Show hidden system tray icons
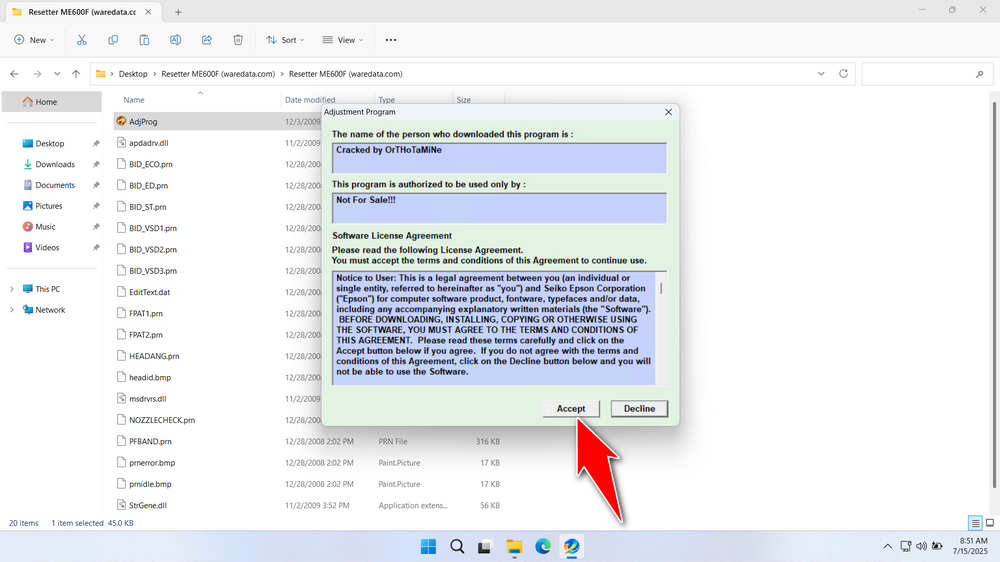This screenshot has height=562, width=1000. tap(887, 547)
